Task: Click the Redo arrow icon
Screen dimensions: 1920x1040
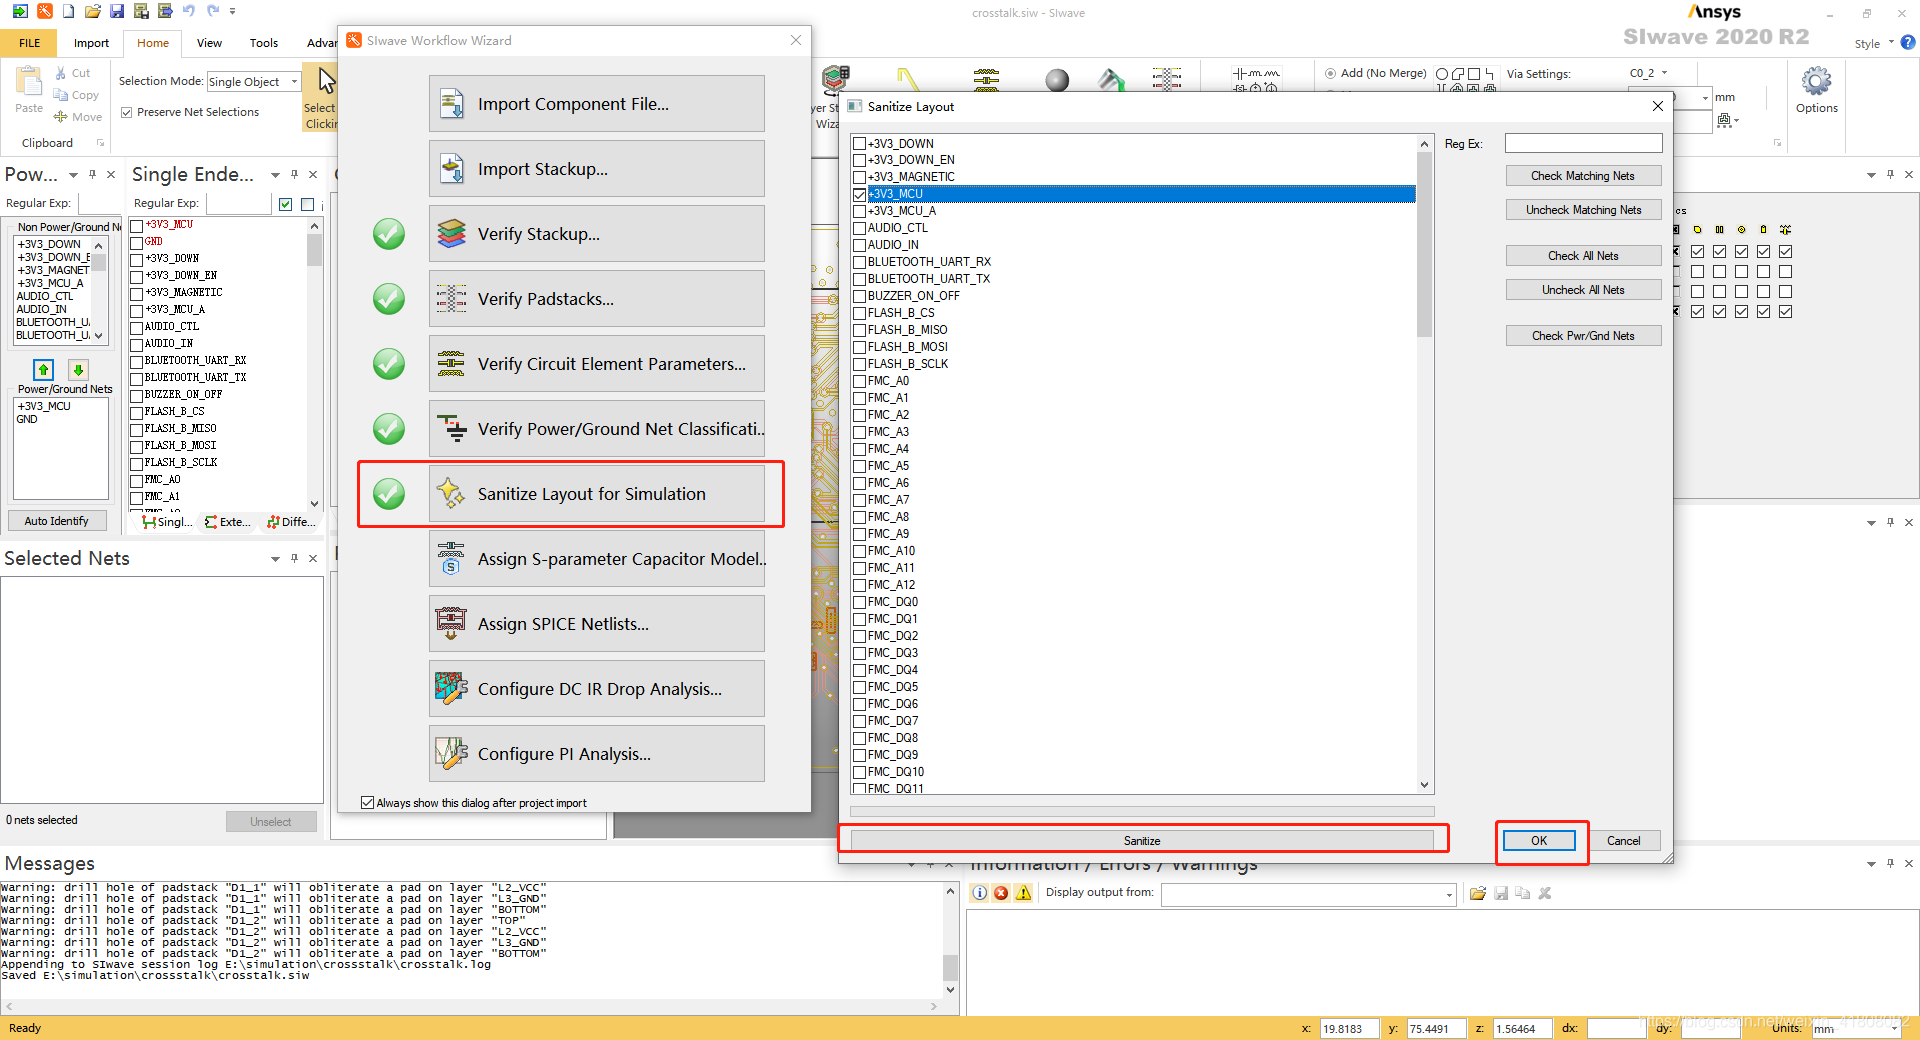Action: coord(212,11)
